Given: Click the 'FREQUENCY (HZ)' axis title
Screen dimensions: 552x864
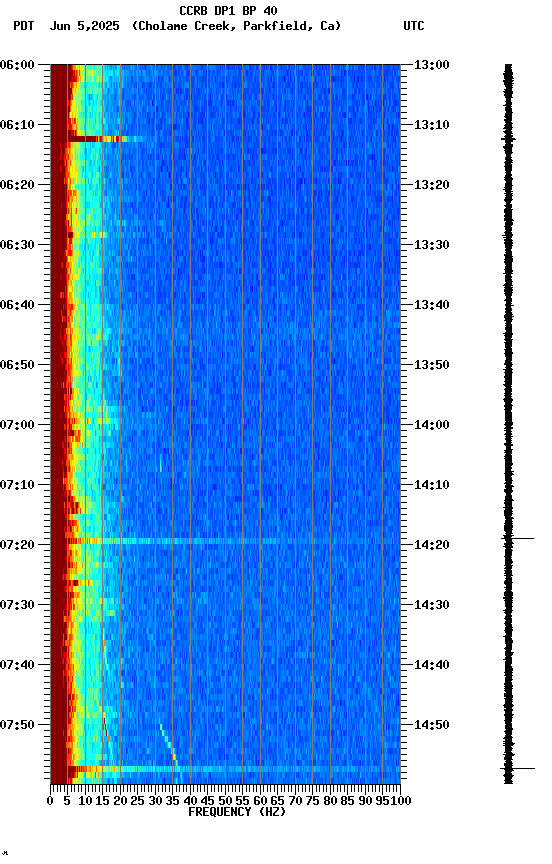Looking at the screenshot, I should click(x=237, y=812).
